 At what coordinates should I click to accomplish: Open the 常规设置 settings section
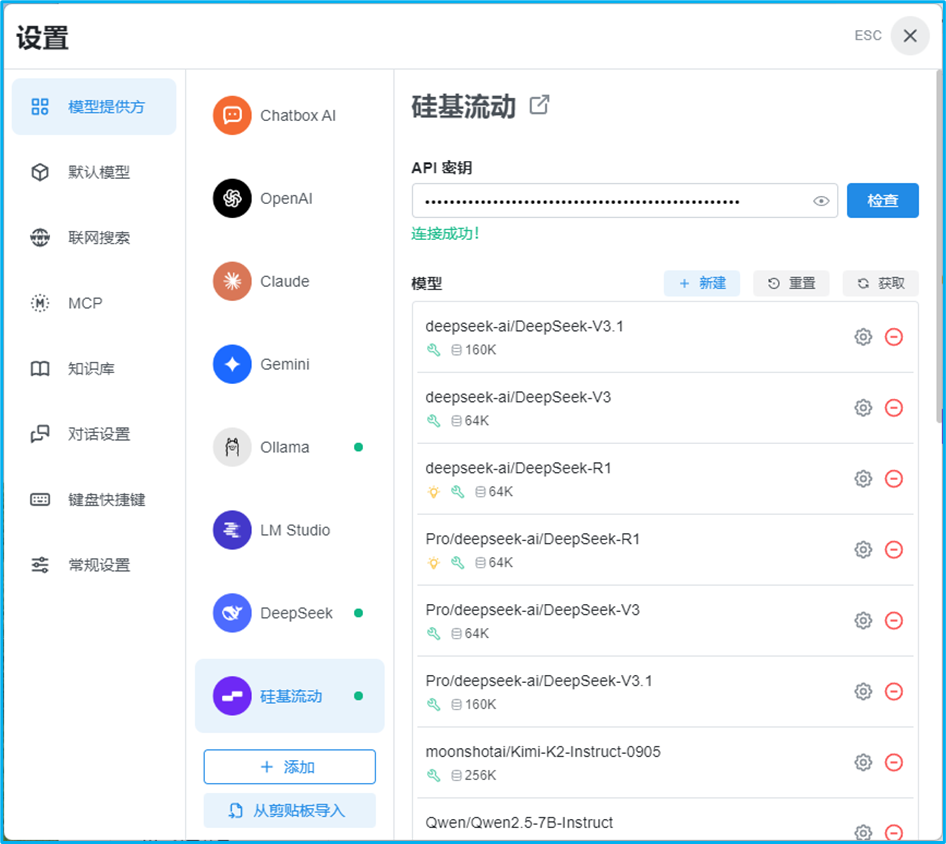click(94, 565)
